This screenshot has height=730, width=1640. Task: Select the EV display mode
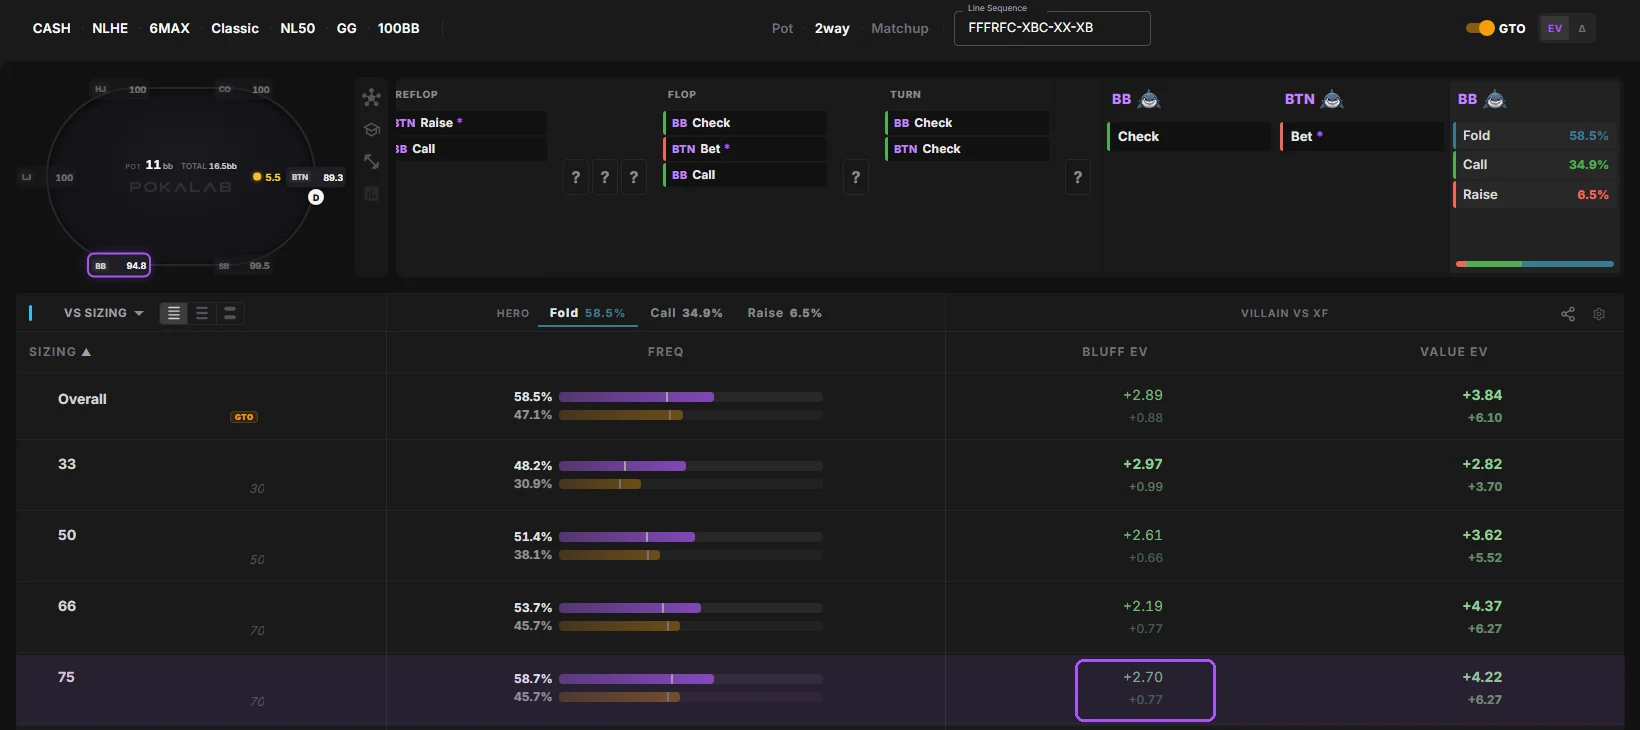click(x=1555, y=28)
